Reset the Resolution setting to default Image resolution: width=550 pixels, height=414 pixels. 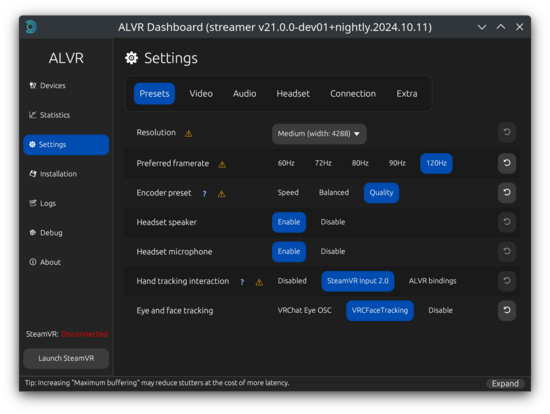coord(507,132)
